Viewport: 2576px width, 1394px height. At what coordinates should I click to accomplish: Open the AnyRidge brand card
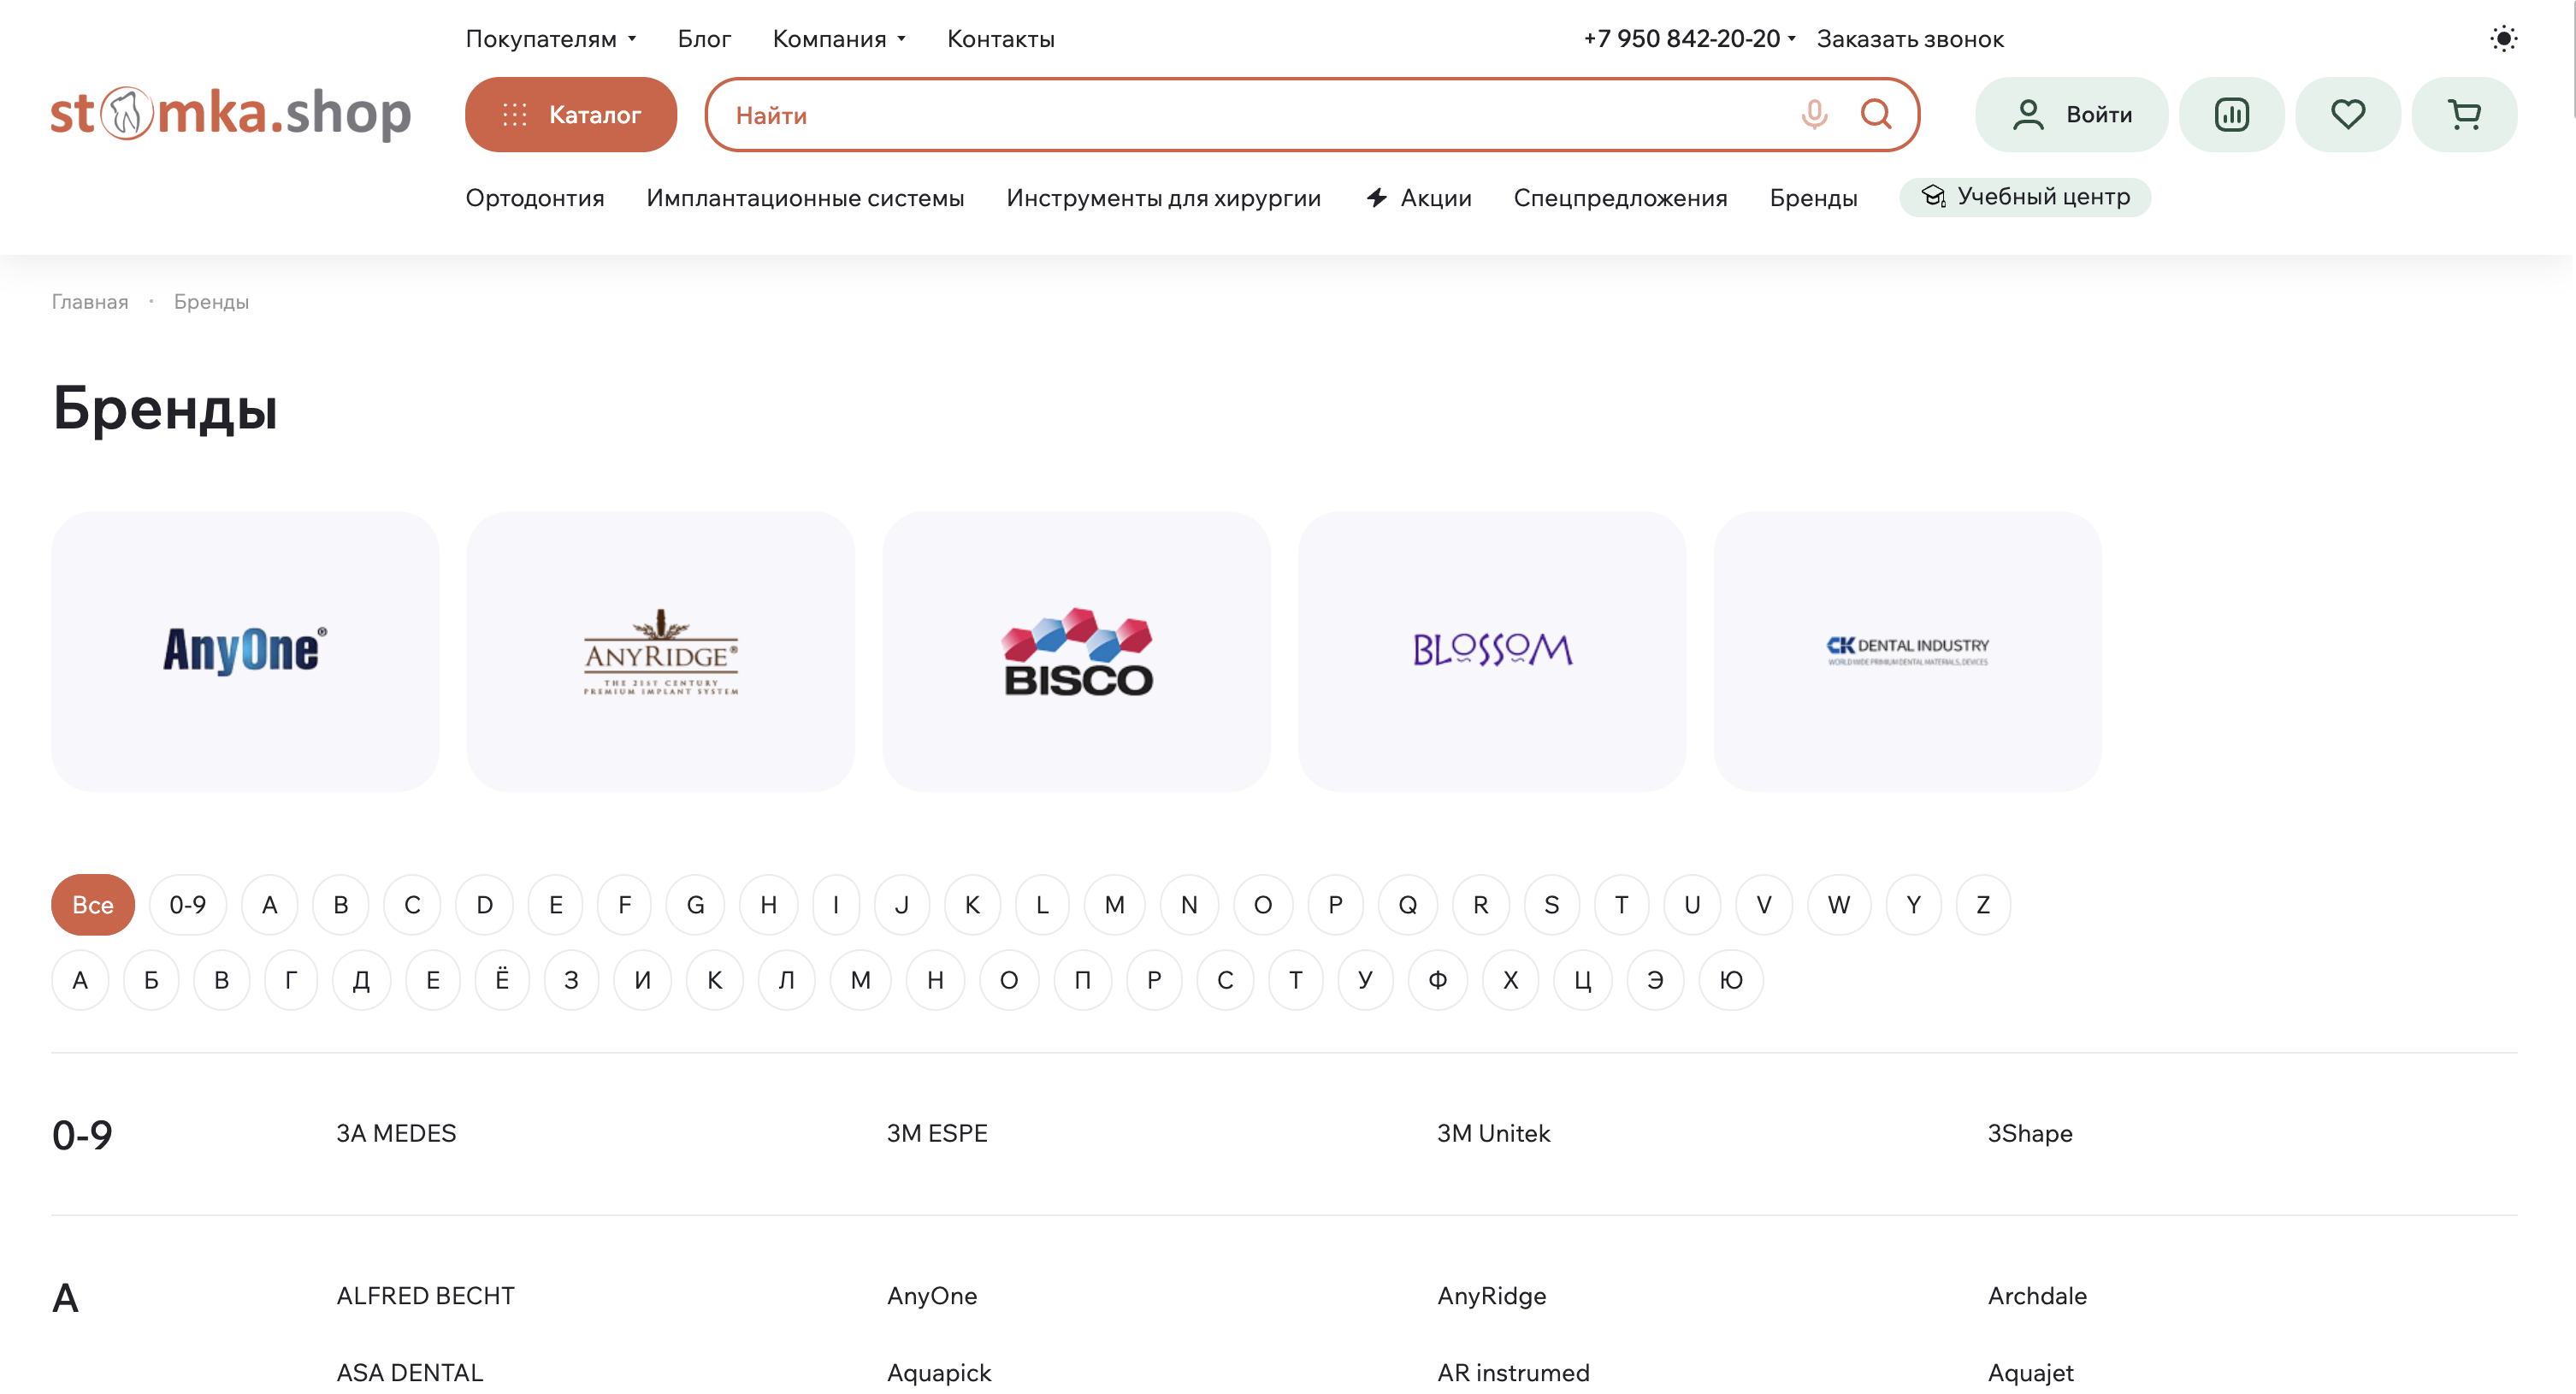click(x=660, y=651)
